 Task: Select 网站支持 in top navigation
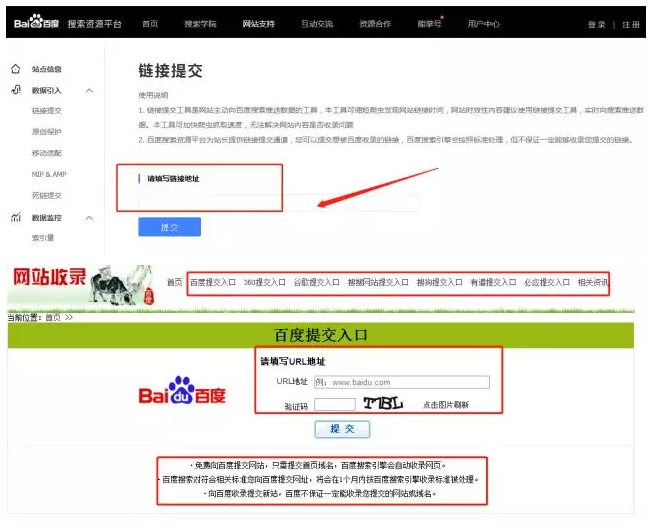[259, 24]
